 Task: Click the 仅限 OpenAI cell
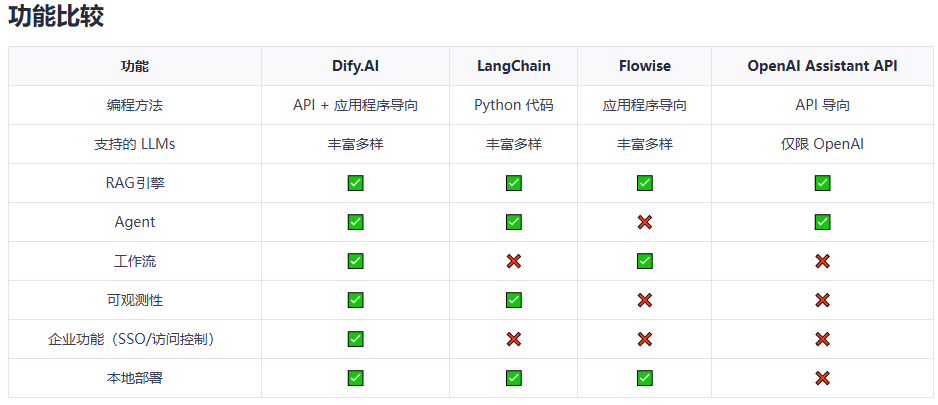tap(822, 144)
